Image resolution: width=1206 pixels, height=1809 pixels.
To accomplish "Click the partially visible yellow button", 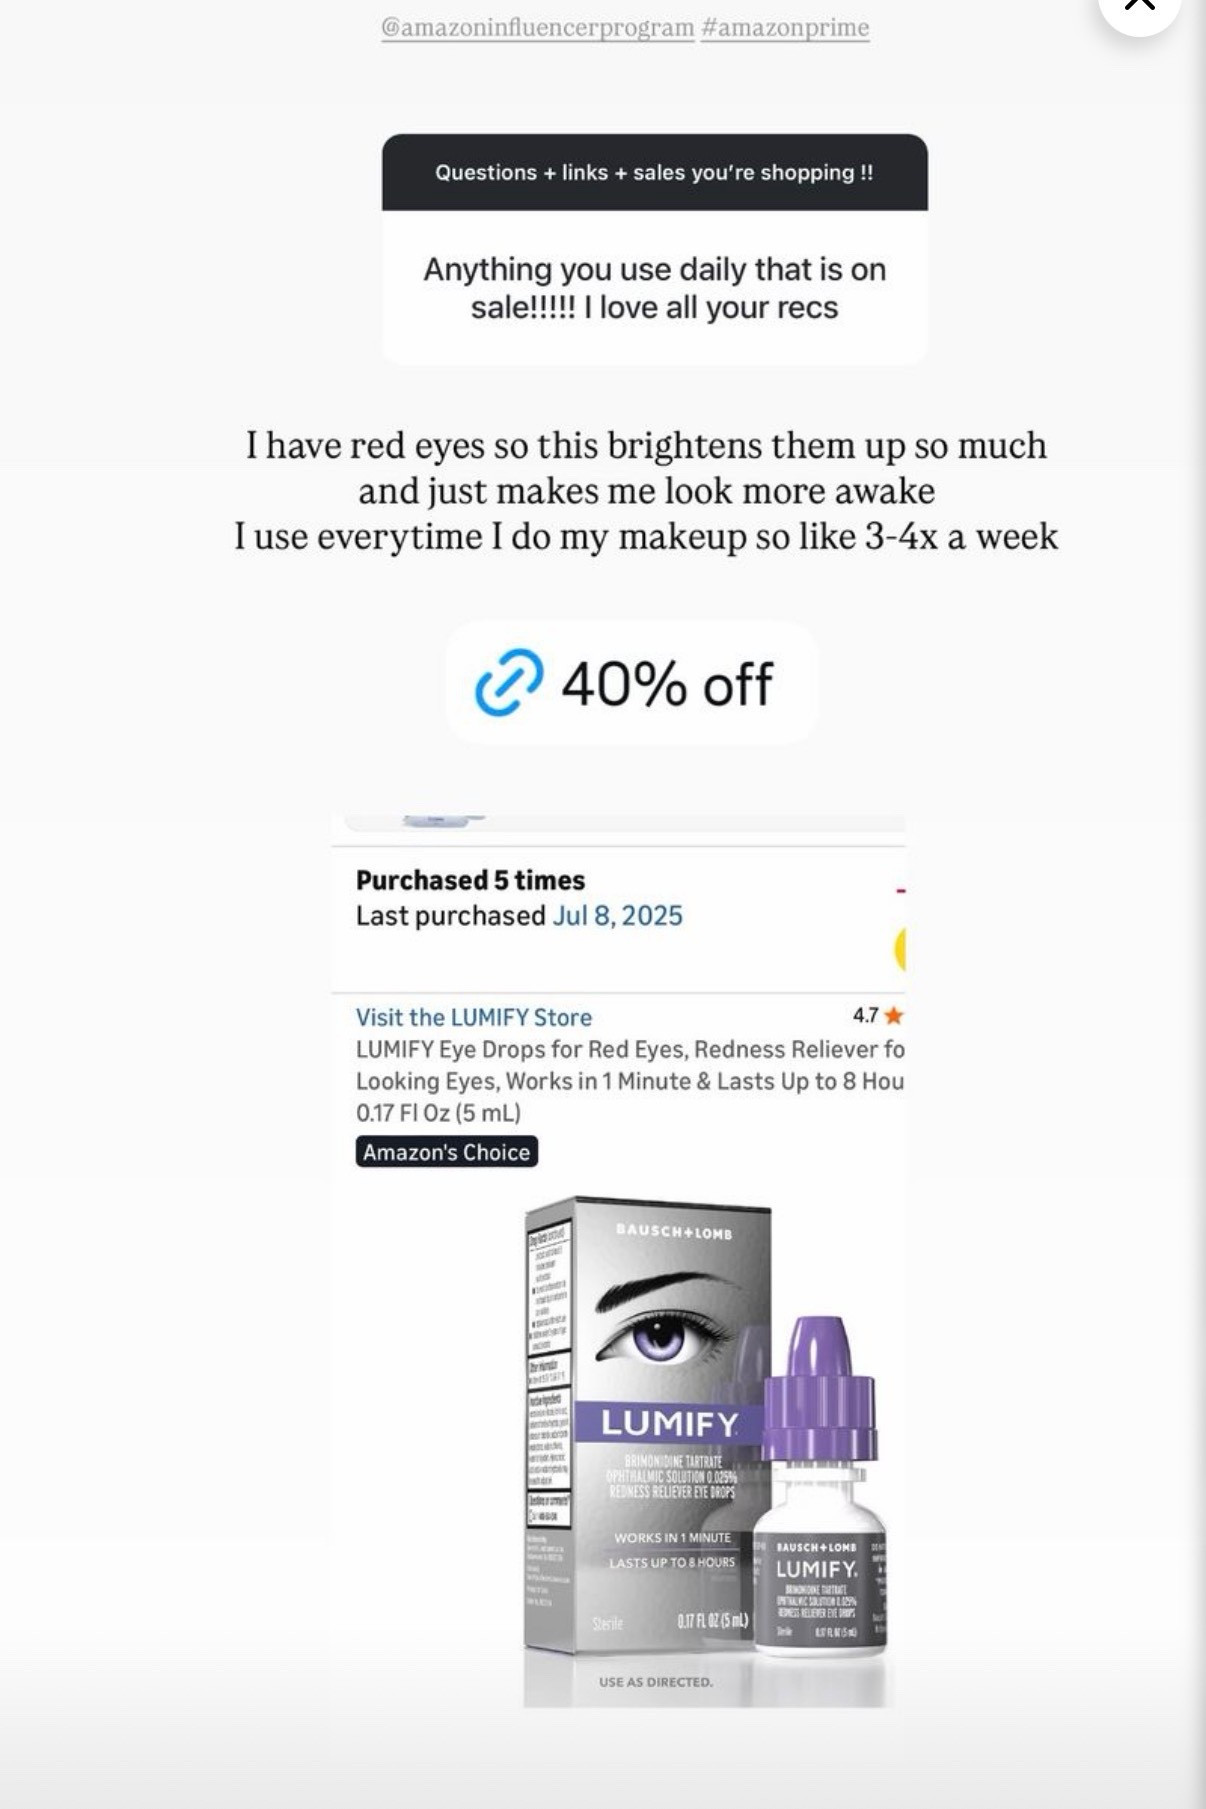I will [x=900, y=949].
